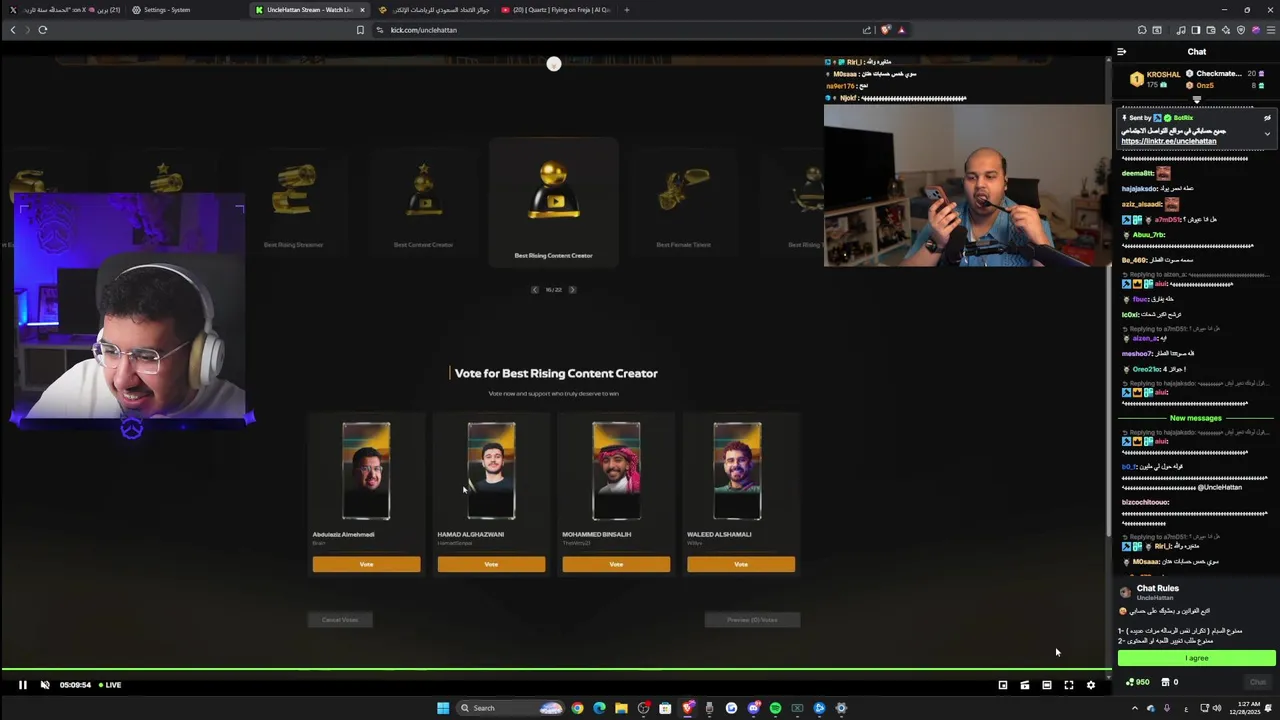Open a new browser tab
Image resolution: width=1280 pixels, height=720 pixels.
click(x=627, y=10)
